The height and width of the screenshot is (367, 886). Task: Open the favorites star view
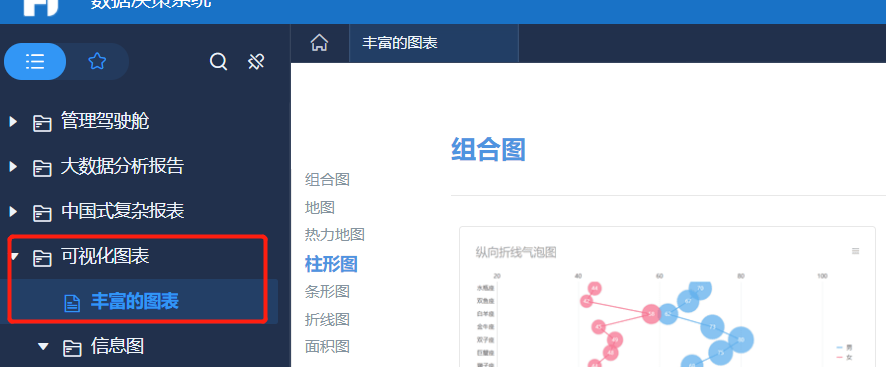[97, 61]
